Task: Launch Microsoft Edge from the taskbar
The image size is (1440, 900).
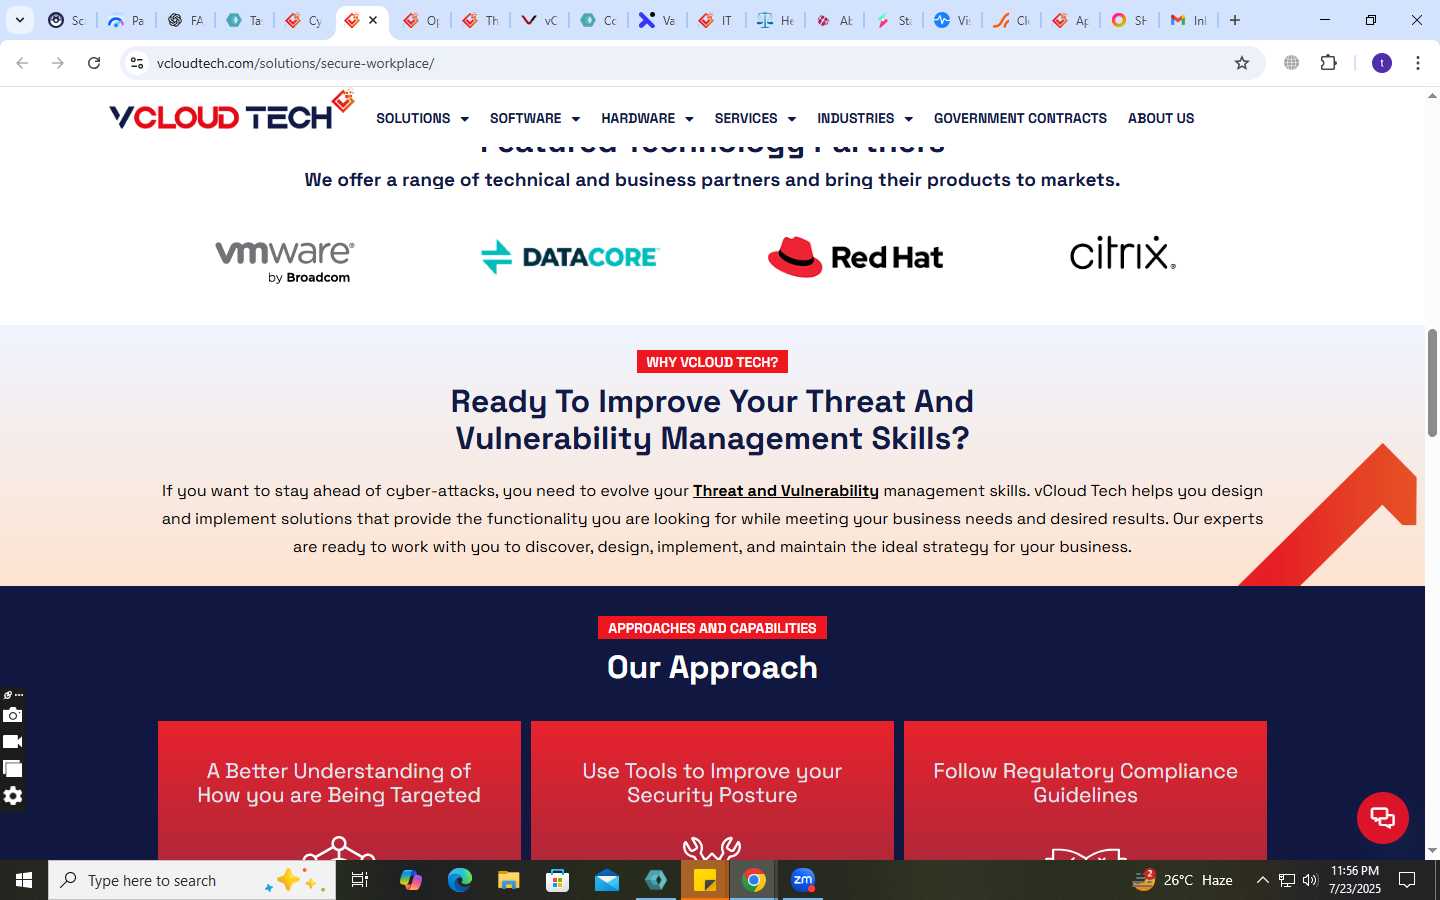Action: (459, 880)
